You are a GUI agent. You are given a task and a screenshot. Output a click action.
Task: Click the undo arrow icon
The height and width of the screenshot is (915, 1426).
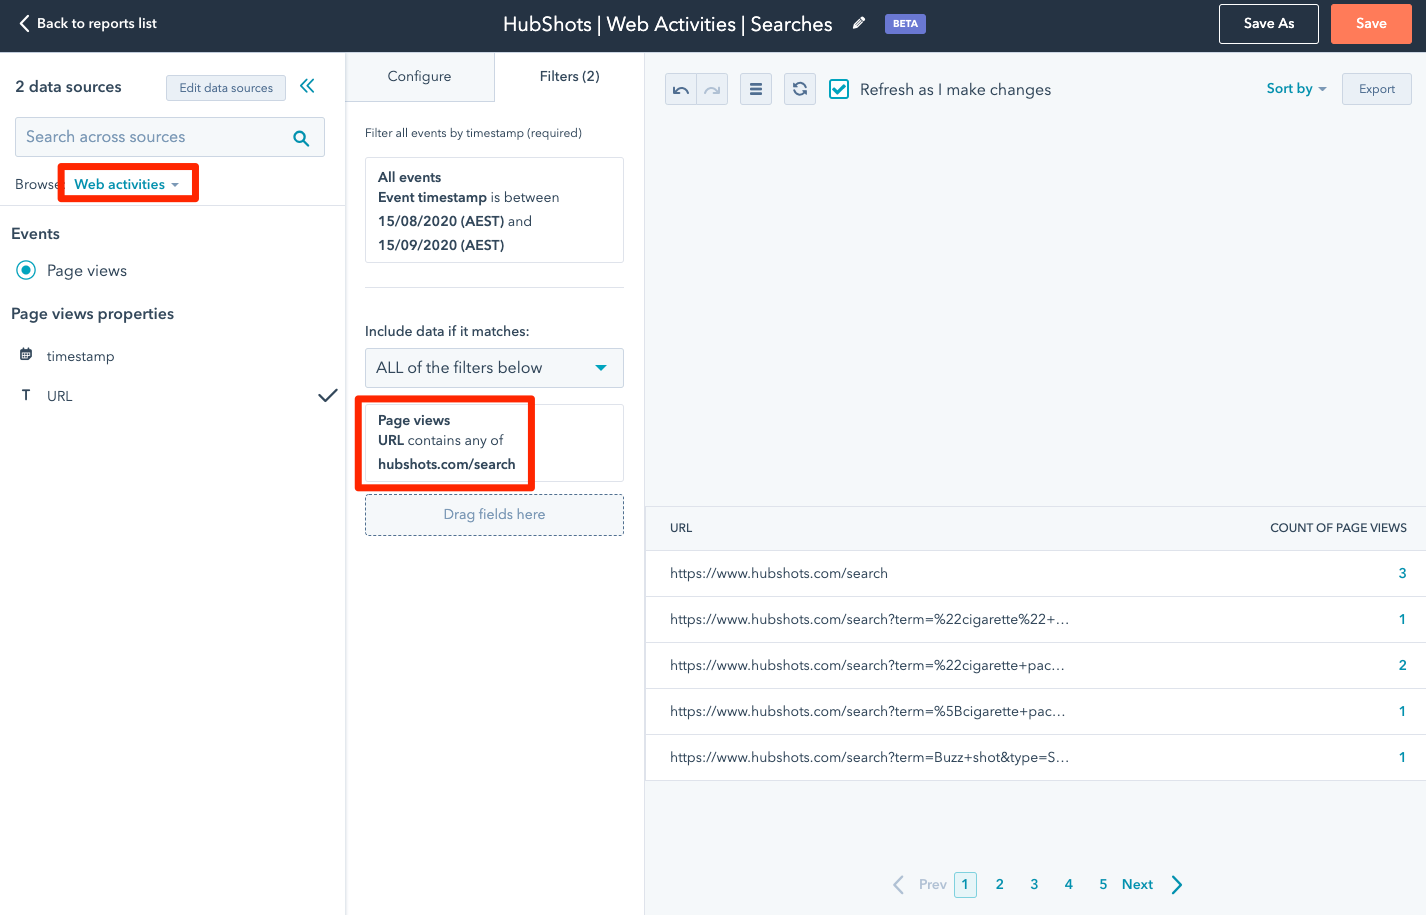pos(681,90)
